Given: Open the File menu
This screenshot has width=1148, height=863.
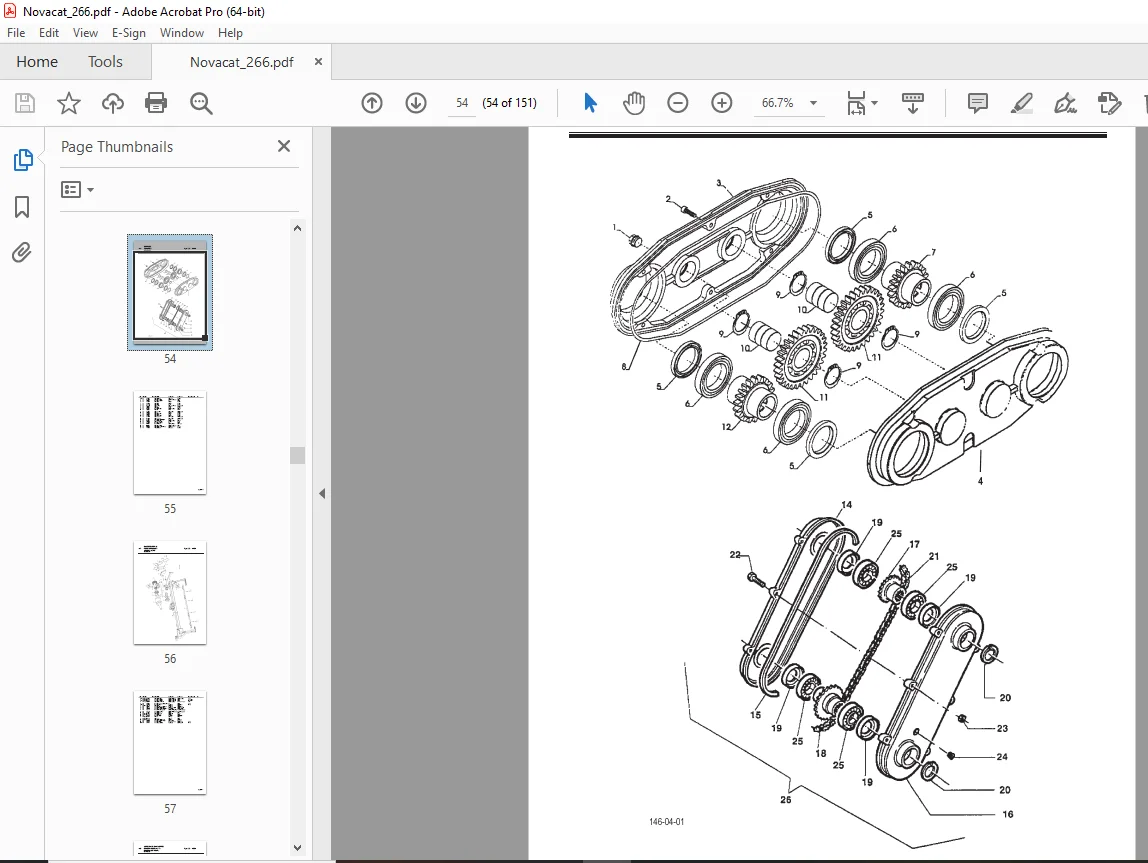Looking at the screenshot, I should click(16, 33).
